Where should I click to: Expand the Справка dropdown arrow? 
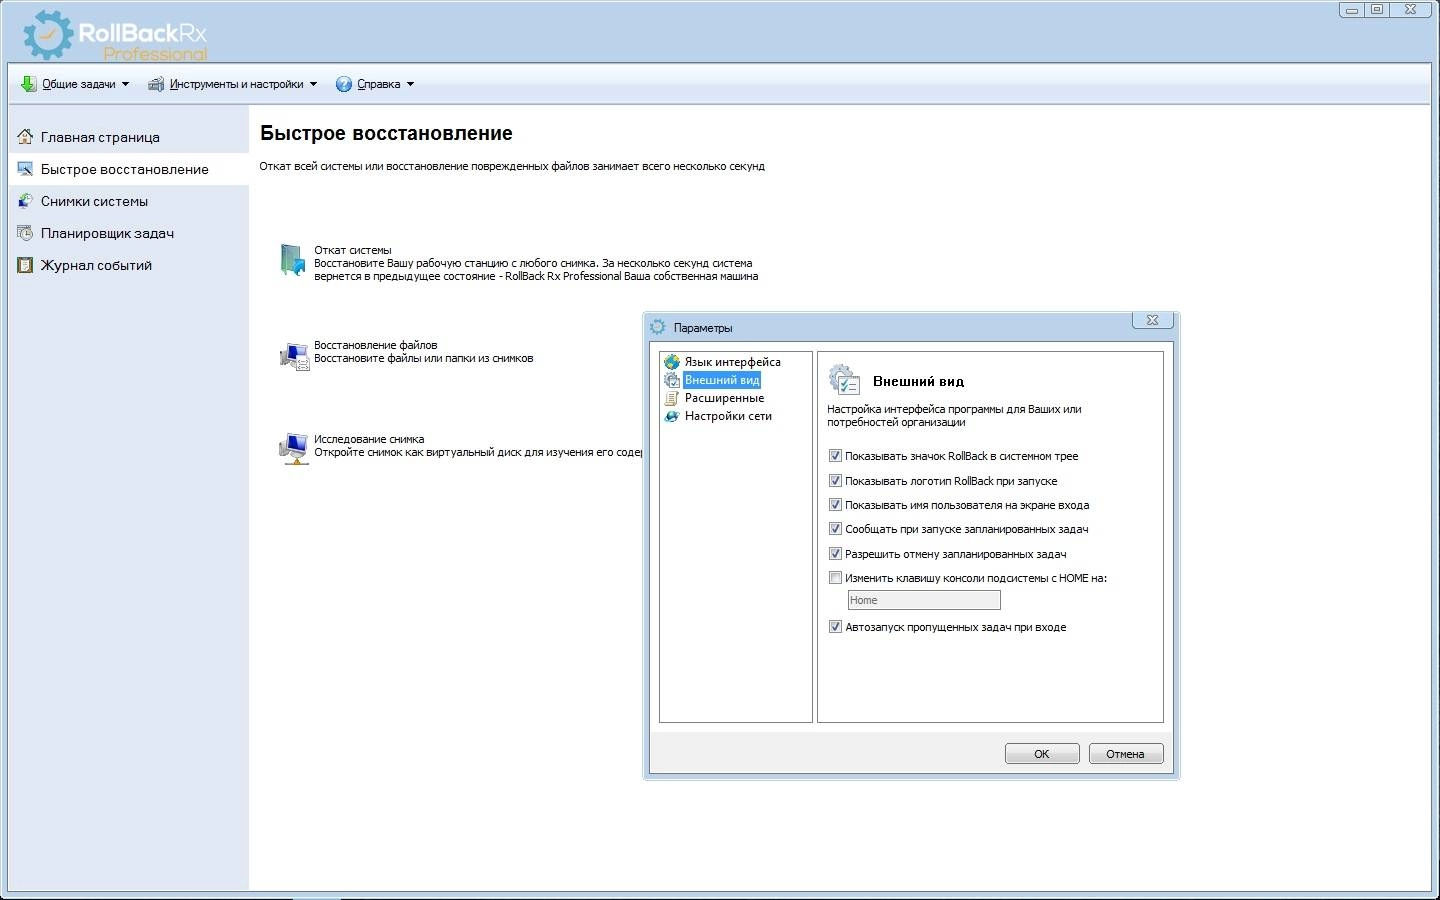click(410, 84)
